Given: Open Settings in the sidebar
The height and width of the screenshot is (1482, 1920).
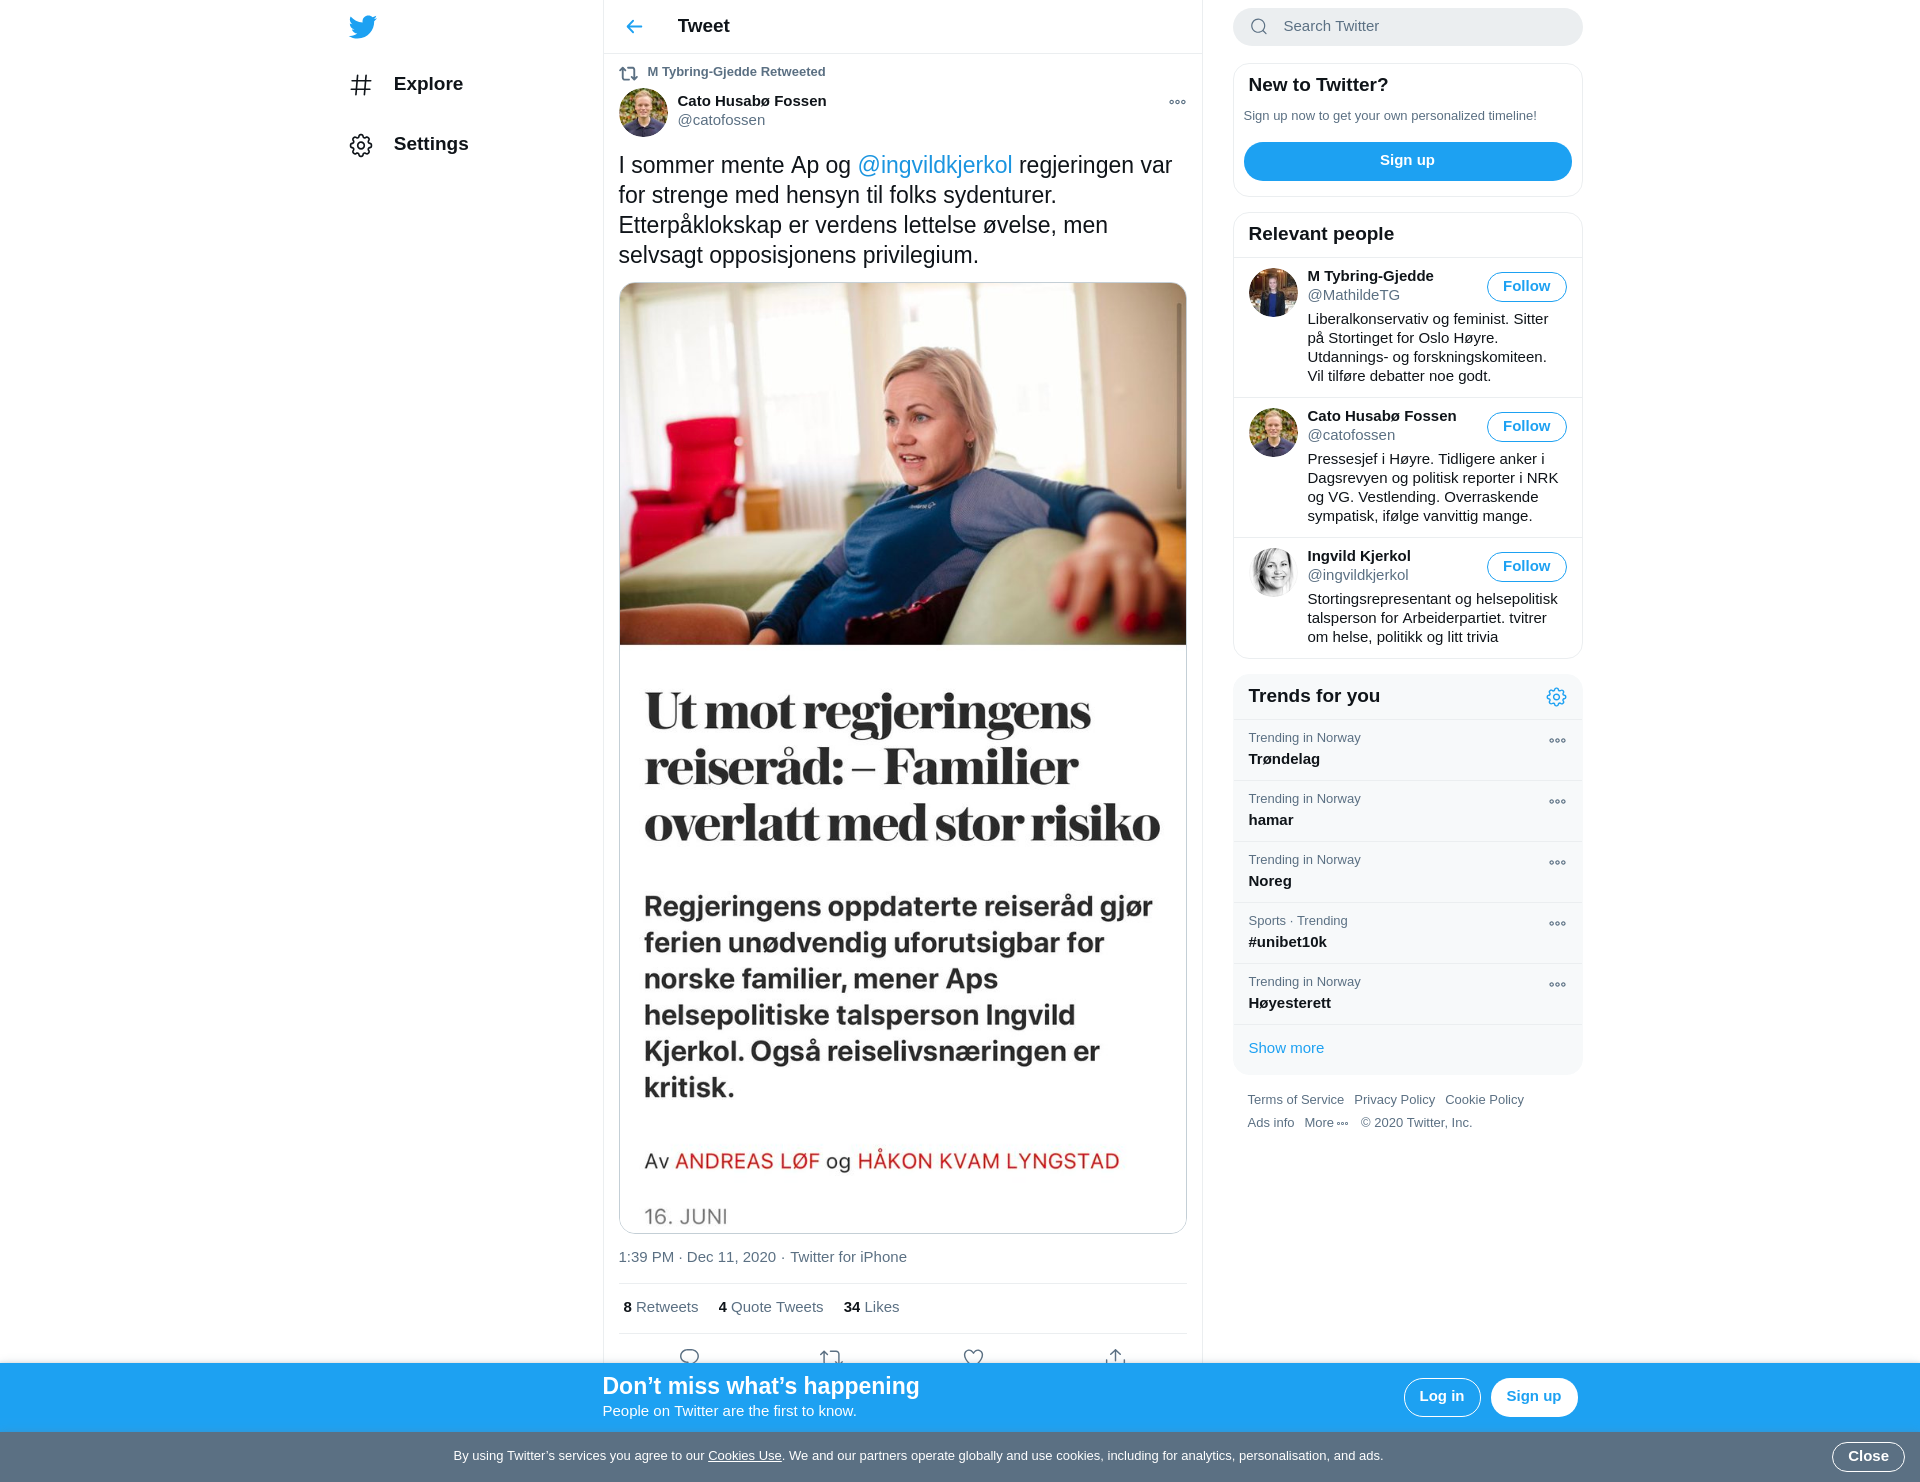Looking at the screenshot, I should [x=410, y=145].
